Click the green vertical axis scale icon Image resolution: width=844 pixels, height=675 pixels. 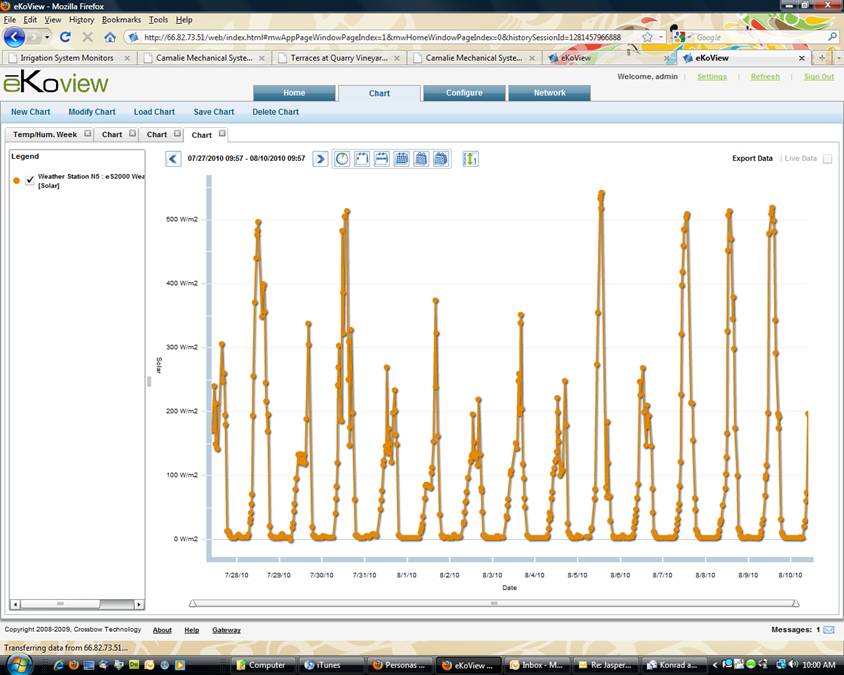(x=470, y=159)
